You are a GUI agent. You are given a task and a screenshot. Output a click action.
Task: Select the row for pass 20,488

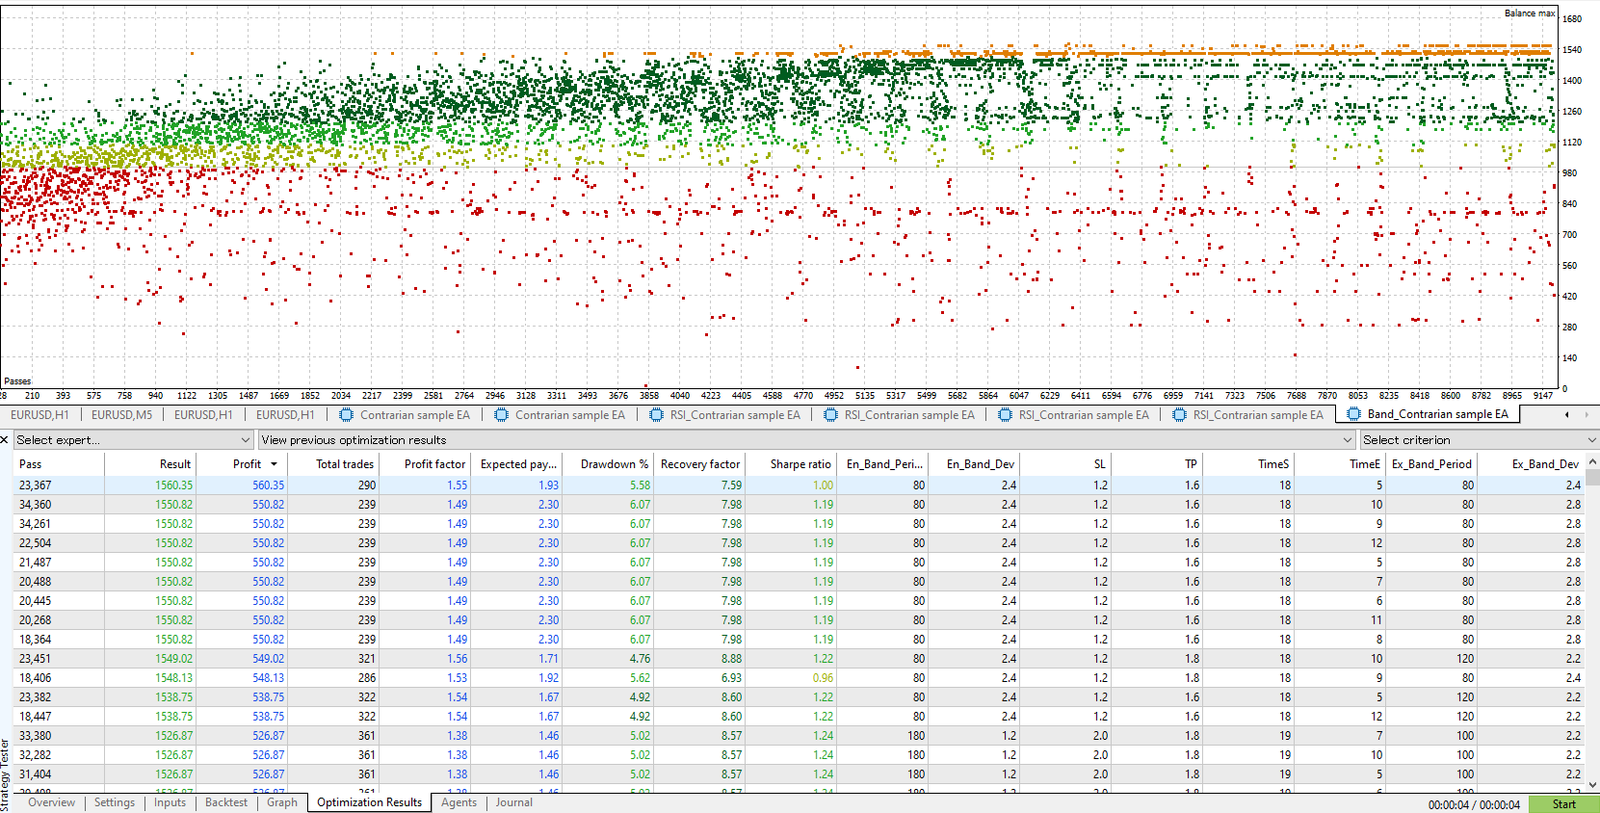[x=800, y=581]
